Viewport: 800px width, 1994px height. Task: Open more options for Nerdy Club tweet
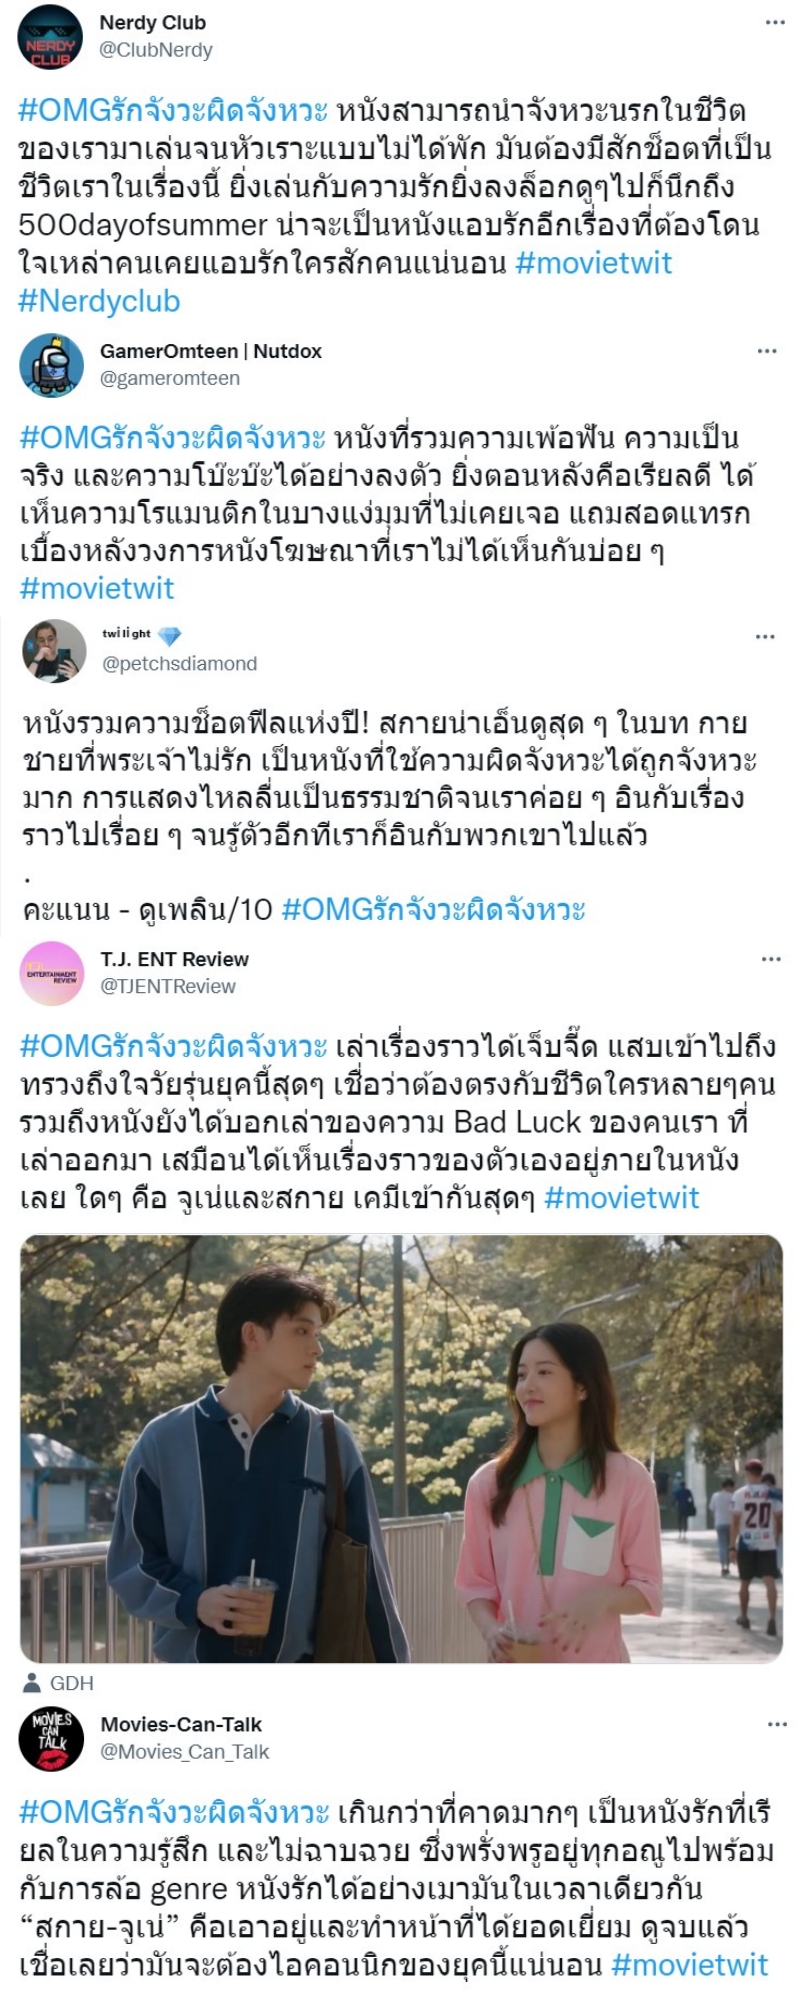pyautogui.click(x=775, y=23)
